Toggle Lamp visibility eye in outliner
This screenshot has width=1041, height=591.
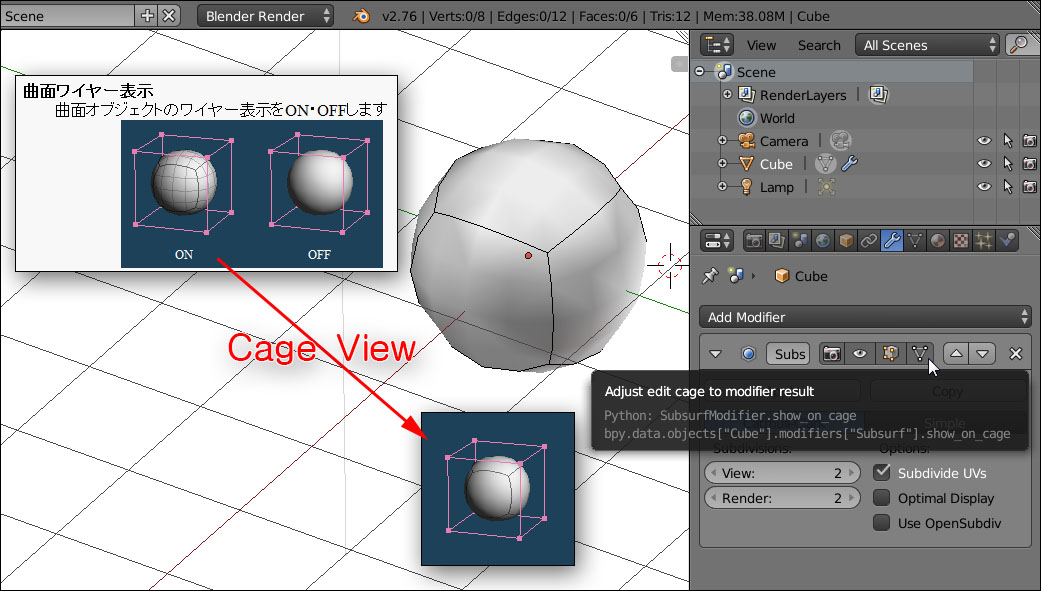(984, 187)
